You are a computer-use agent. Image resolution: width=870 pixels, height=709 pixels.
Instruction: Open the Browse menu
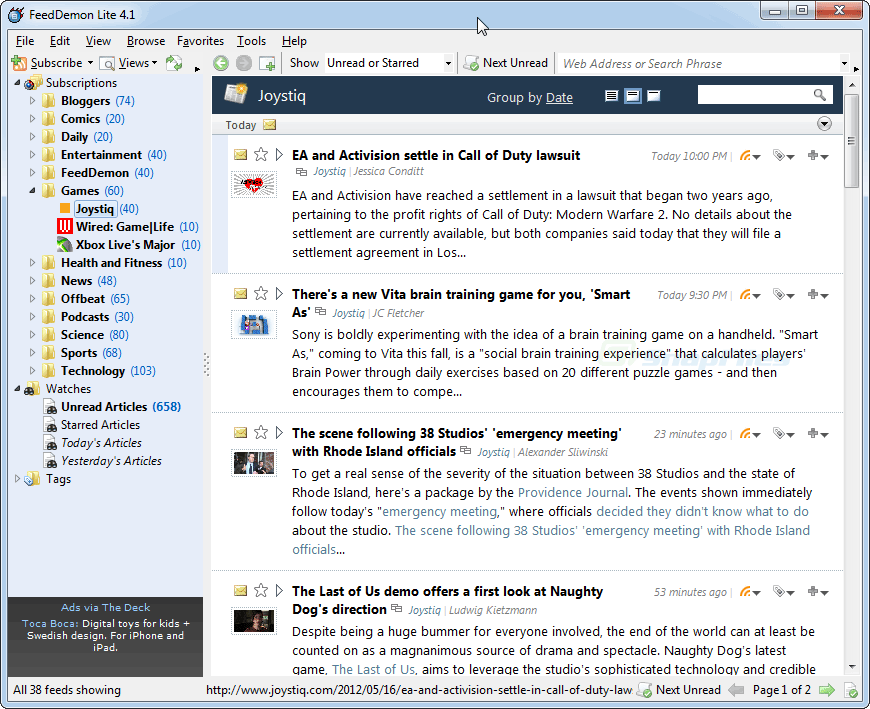pos(145,41)
